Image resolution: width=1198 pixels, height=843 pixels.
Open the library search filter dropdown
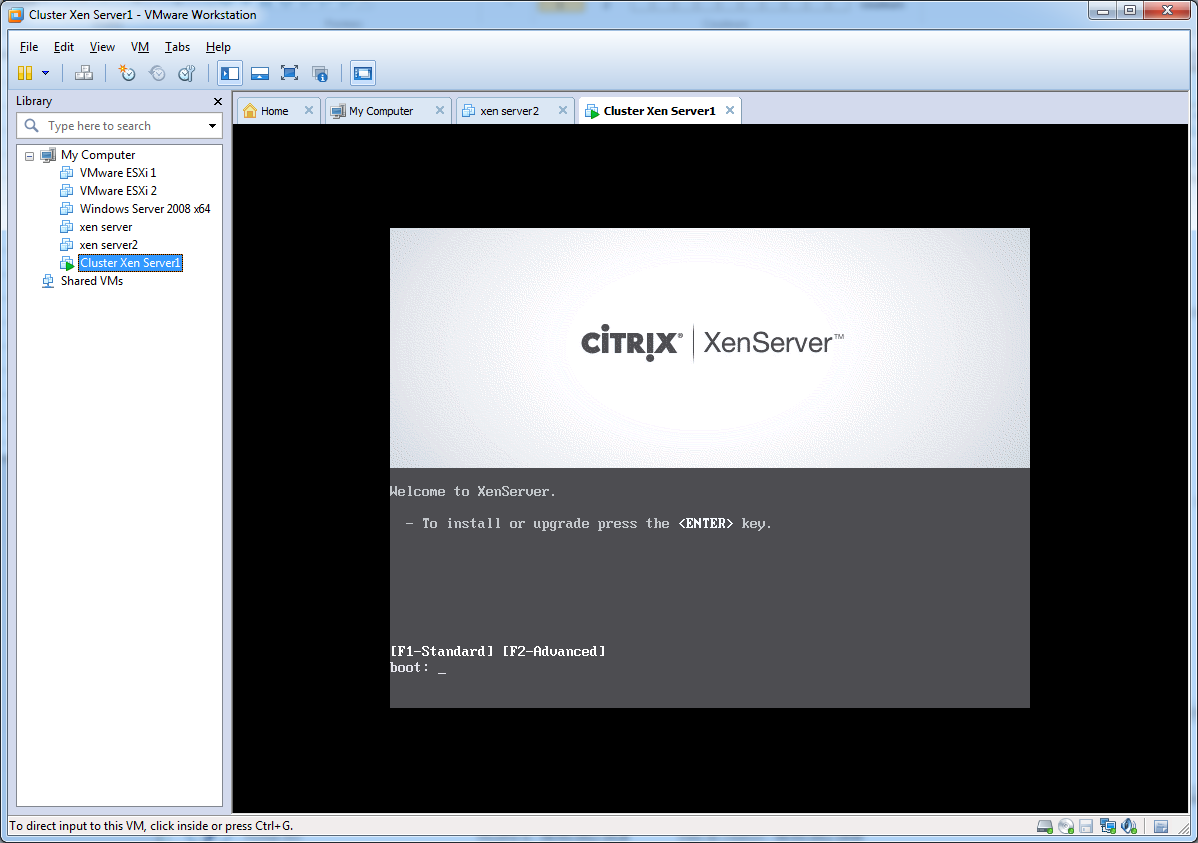click(x=212, y=126)
